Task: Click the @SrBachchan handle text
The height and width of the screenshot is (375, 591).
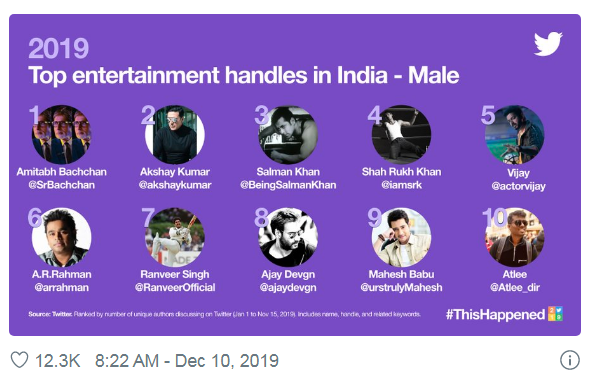Action: (x=61, y=185)
